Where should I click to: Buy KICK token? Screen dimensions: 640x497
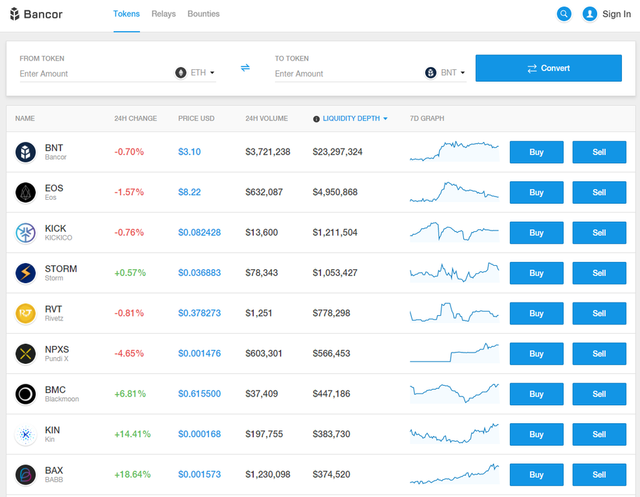pos(536,233)
